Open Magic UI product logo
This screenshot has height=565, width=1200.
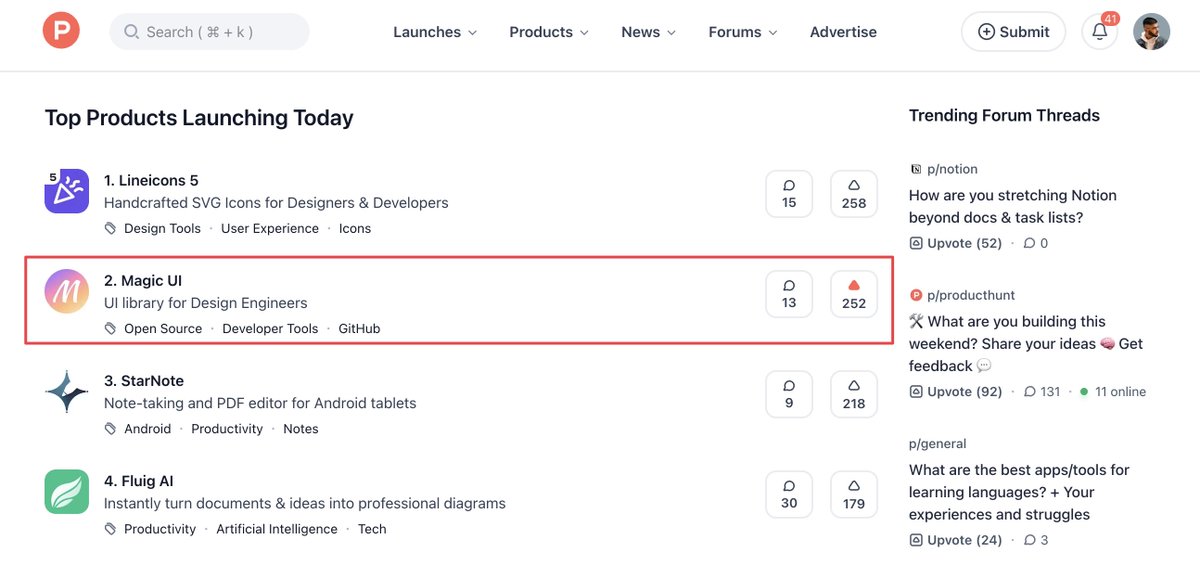(x=67, y=291)
